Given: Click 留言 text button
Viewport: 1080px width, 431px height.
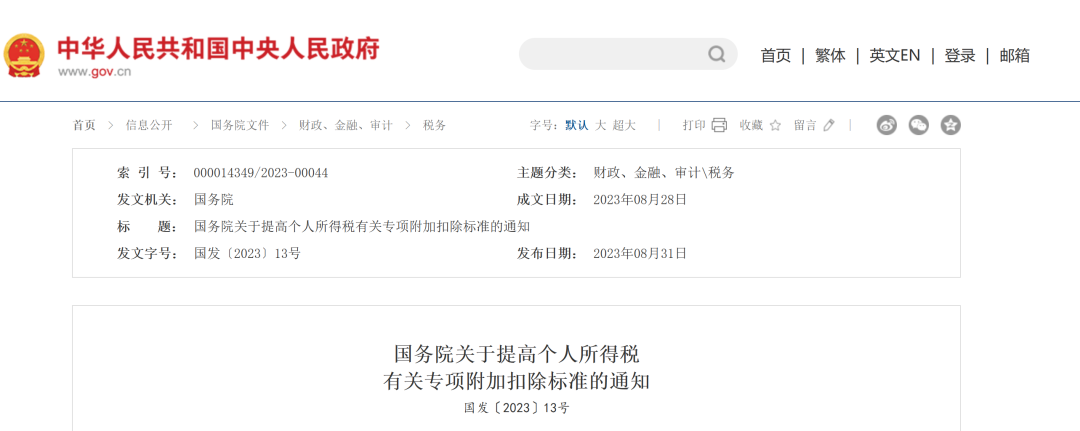Looking at the screenshot, I should pos(805,125).
